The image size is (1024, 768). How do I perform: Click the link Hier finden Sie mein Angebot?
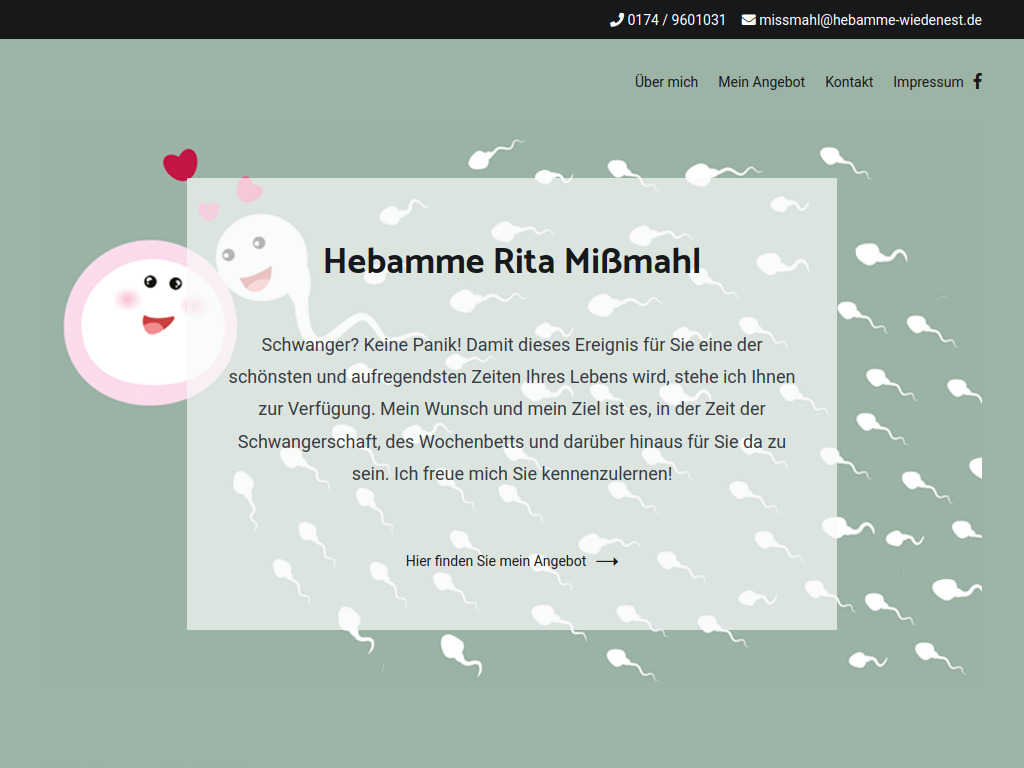pyautogui.click(x=495, y=561)
